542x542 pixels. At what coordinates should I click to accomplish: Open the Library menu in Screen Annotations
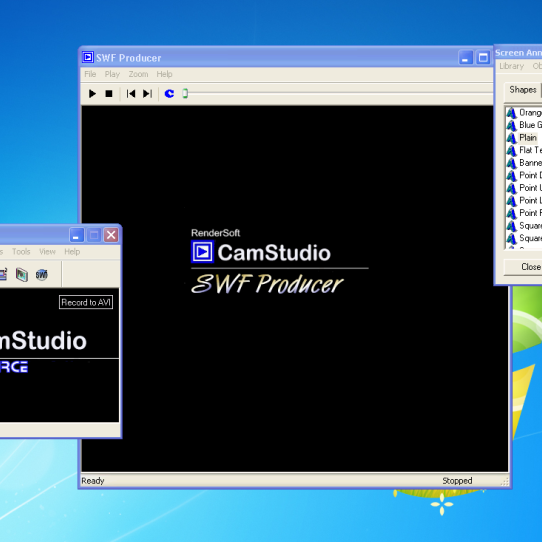[512, 66]
